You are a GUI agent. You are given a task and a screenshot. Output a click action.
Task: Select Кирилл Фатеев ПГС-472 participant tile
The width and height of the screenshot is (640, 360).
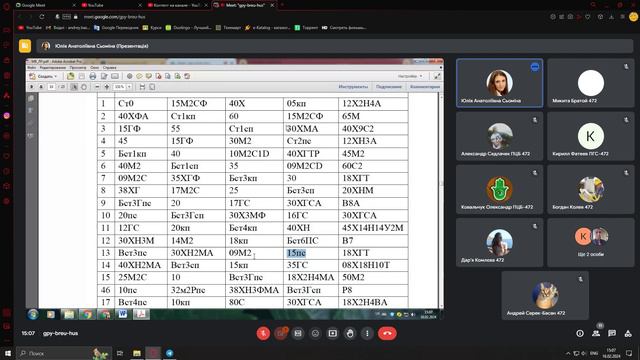pyautogui.click(x=591, y=136)
